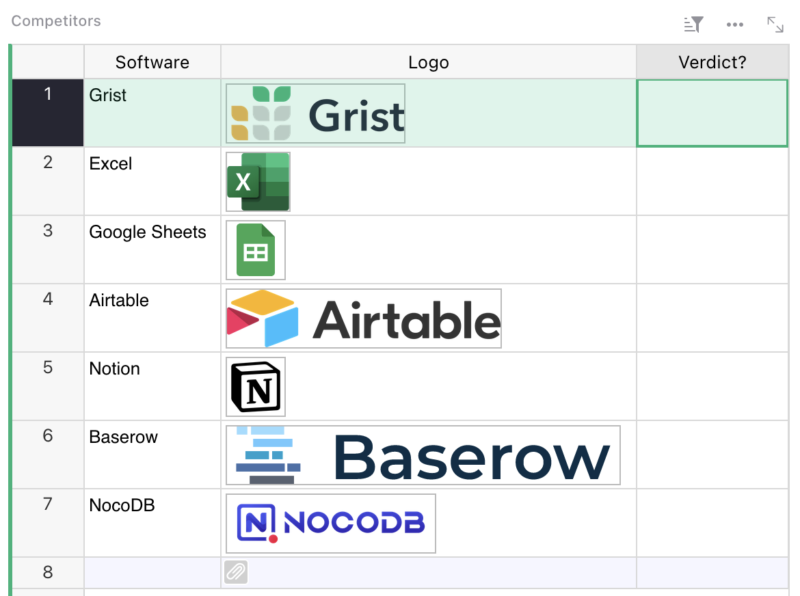Select the Verdict? column header
The width and height of the screenshot is (800, 596).
tap(712, 62)
